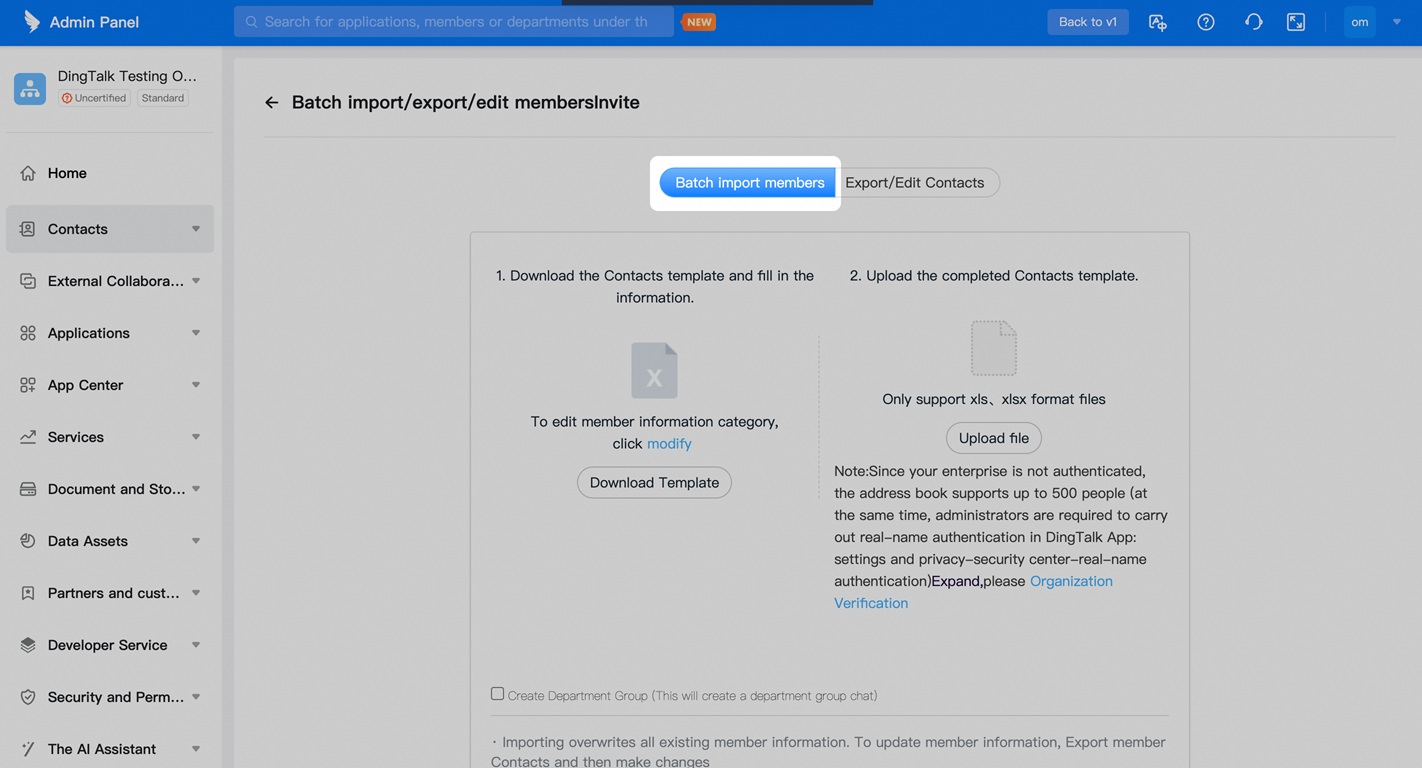Click the customer support headset icon
1422x768 pixels.
point(1253,22)
